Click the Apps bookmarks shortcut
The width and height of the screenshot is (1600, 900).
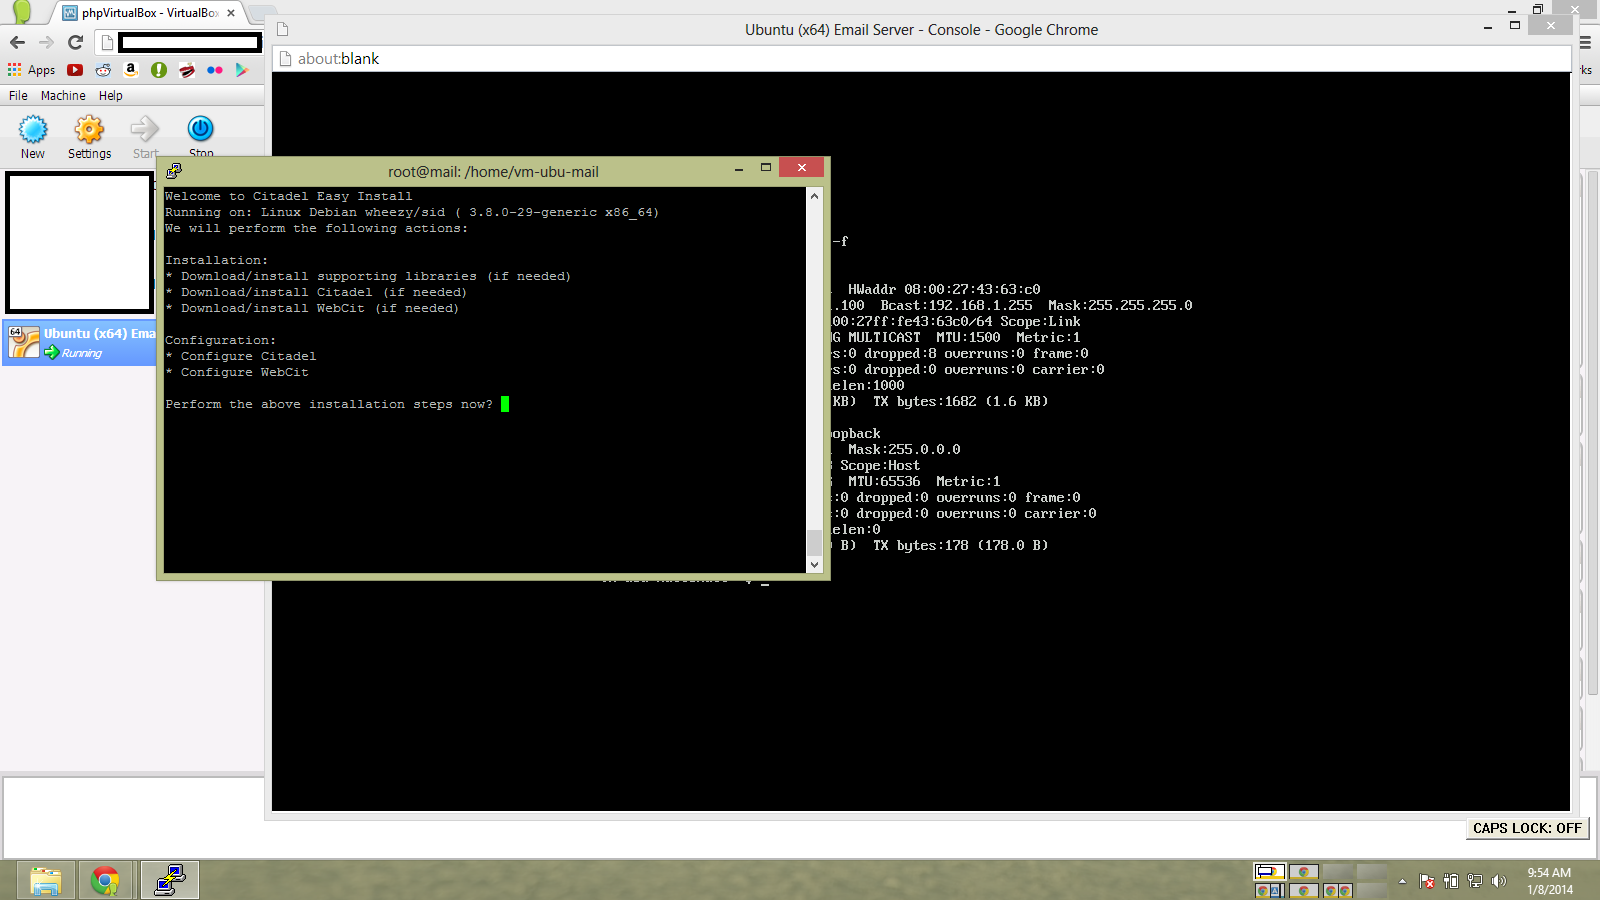pyautogui.click(x=31, y=70)
